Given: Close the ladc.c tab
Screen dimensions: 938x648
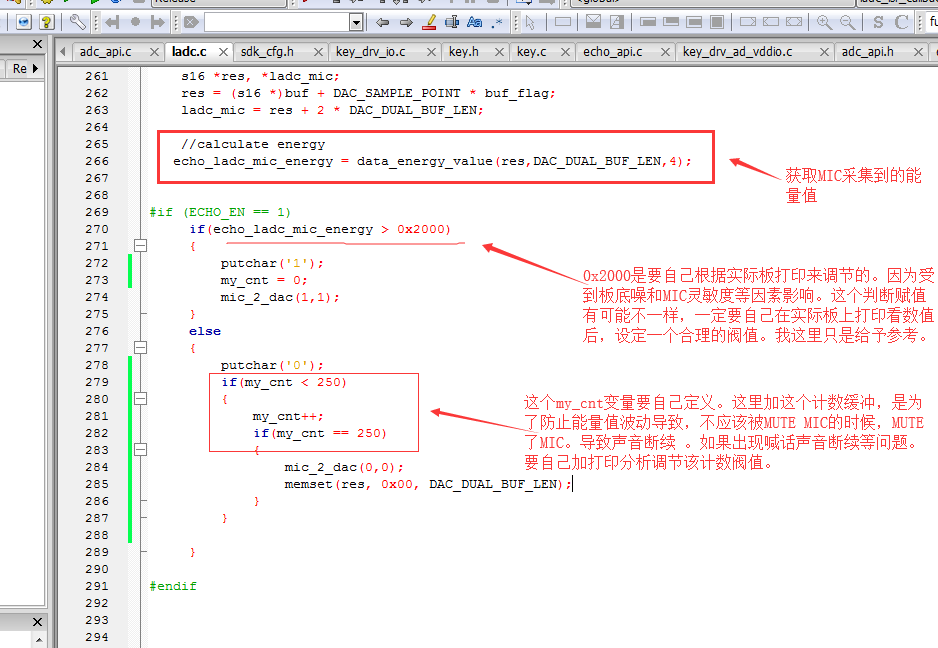Looking at the screenshot, I should [x=223, y=53].
